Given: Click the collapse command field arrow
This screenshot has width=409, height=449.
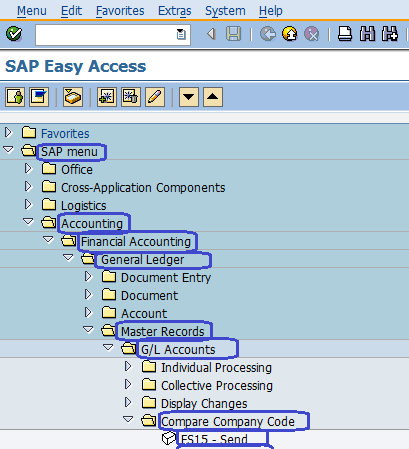Looking at the screenshot, I should click(x=211, y=34).
